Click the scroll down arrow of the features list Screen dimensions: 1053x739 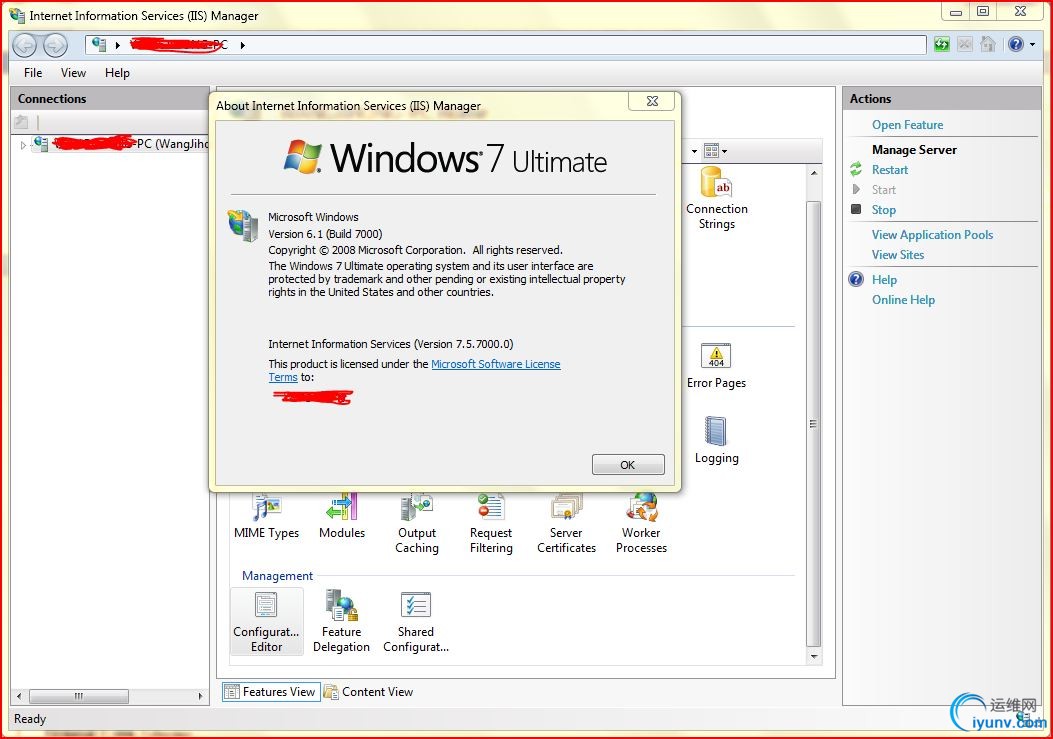tap(813, 656)
